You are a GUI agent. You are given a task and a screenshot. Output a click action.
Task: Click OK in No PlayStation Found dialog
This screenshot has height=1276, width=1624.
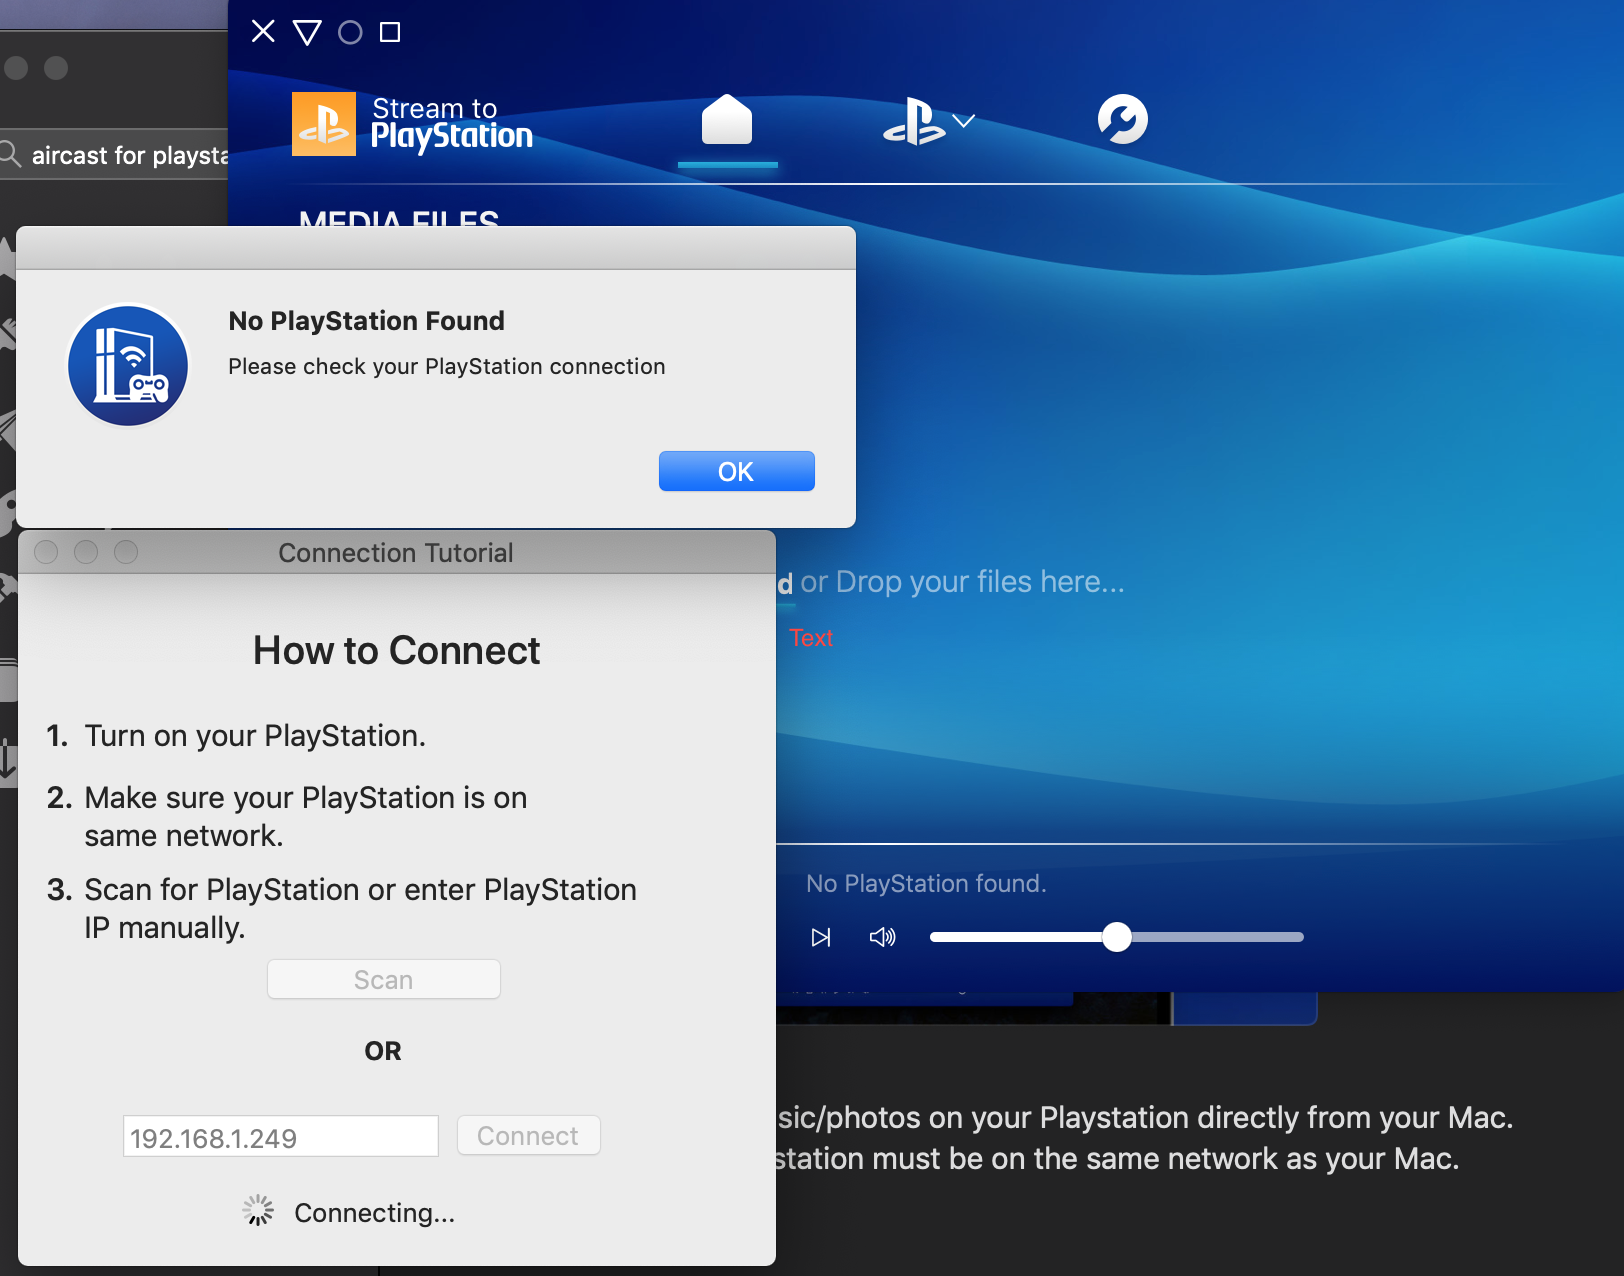736,471
